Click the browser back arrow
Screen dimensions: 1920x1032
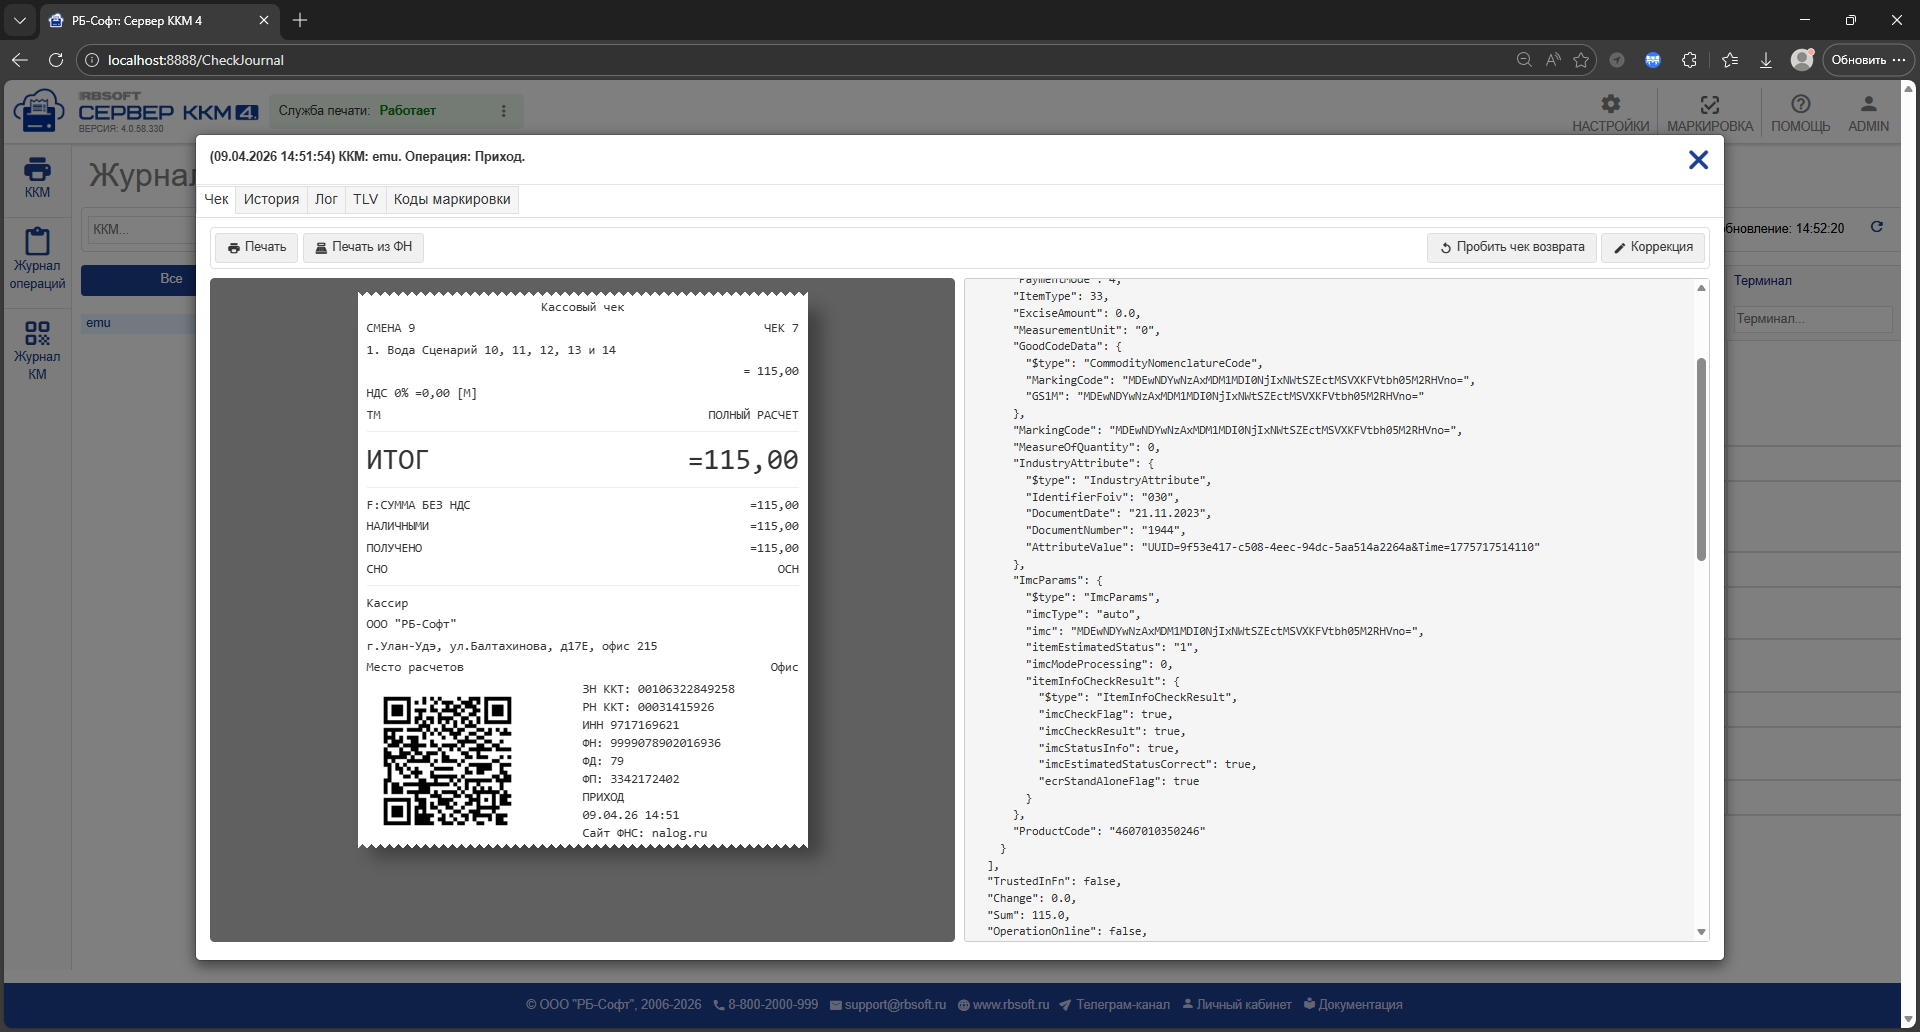tap(20, 60)
